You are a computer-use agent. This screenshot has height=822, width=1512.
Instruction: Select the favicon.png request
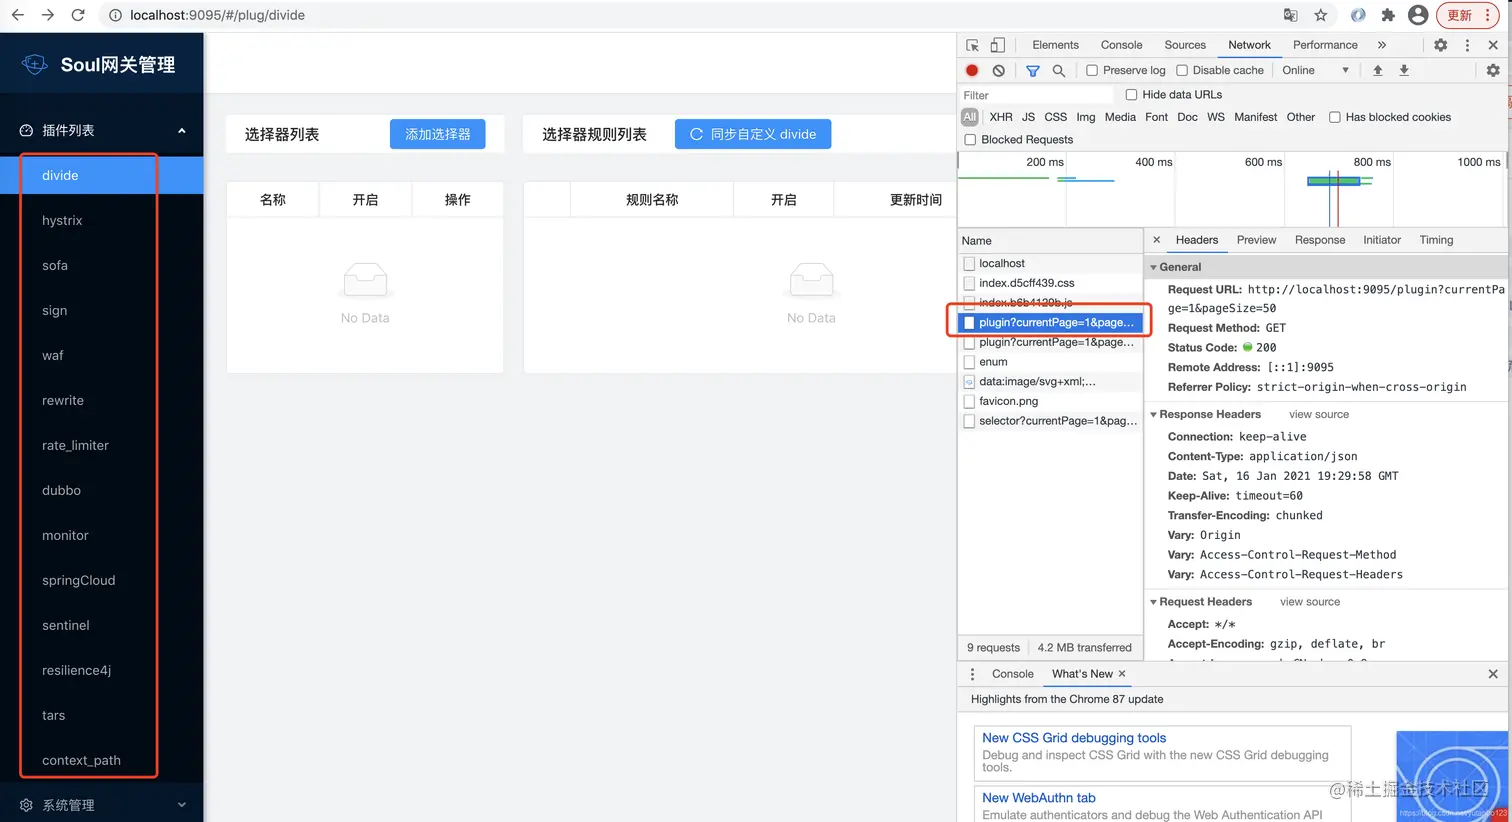tap(1050, 401)
